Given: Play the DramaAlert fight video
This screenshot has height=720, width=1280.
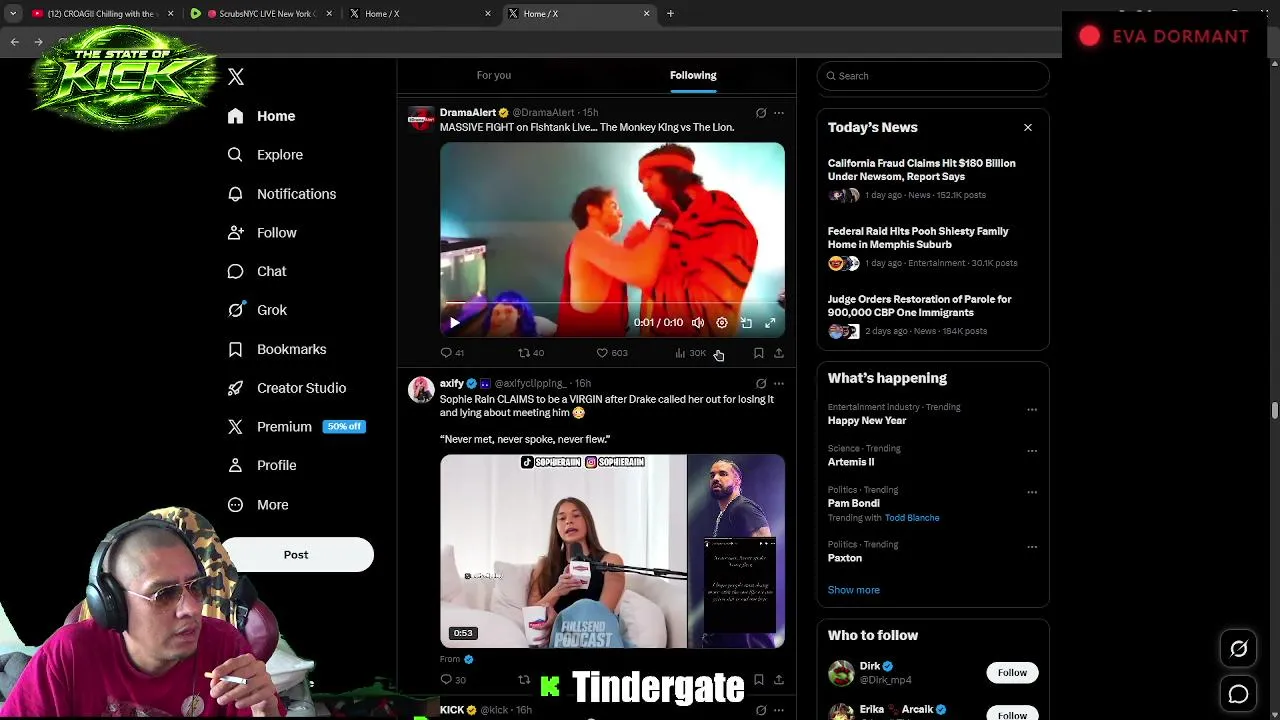Looking at the screenshot, I should [x=455, y=323].
